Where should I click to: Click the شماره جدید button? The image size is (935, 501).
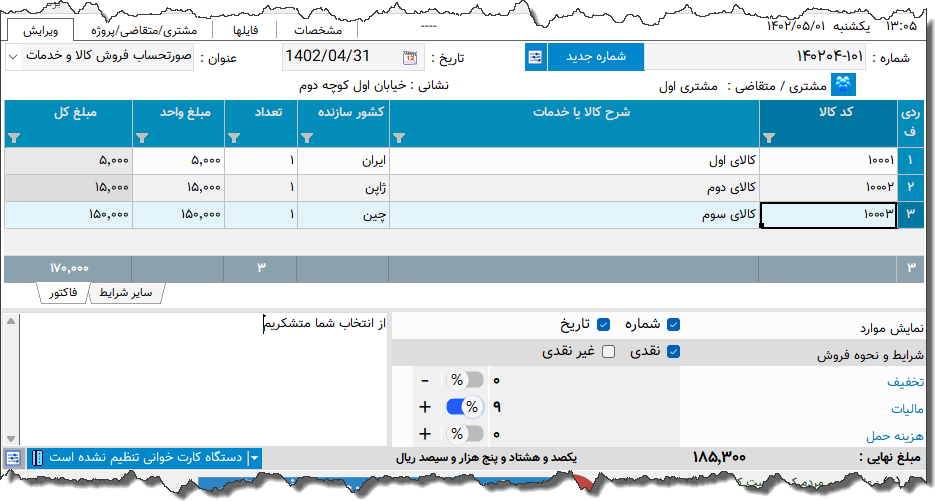click(596, 57)
